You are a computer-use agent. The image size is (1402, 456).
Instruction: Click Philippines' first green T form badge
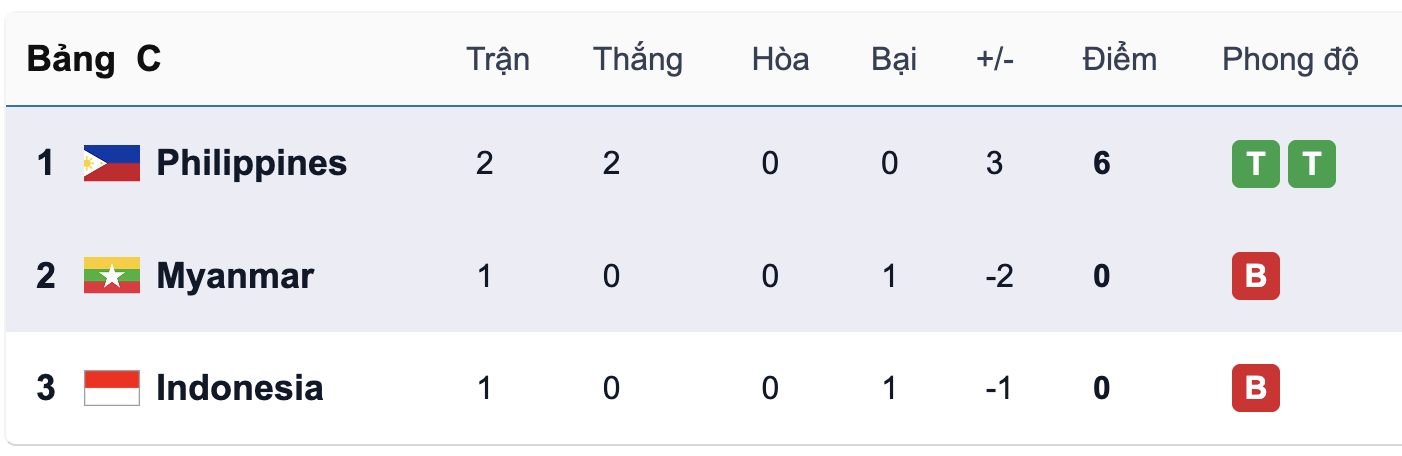[1255, 163]
